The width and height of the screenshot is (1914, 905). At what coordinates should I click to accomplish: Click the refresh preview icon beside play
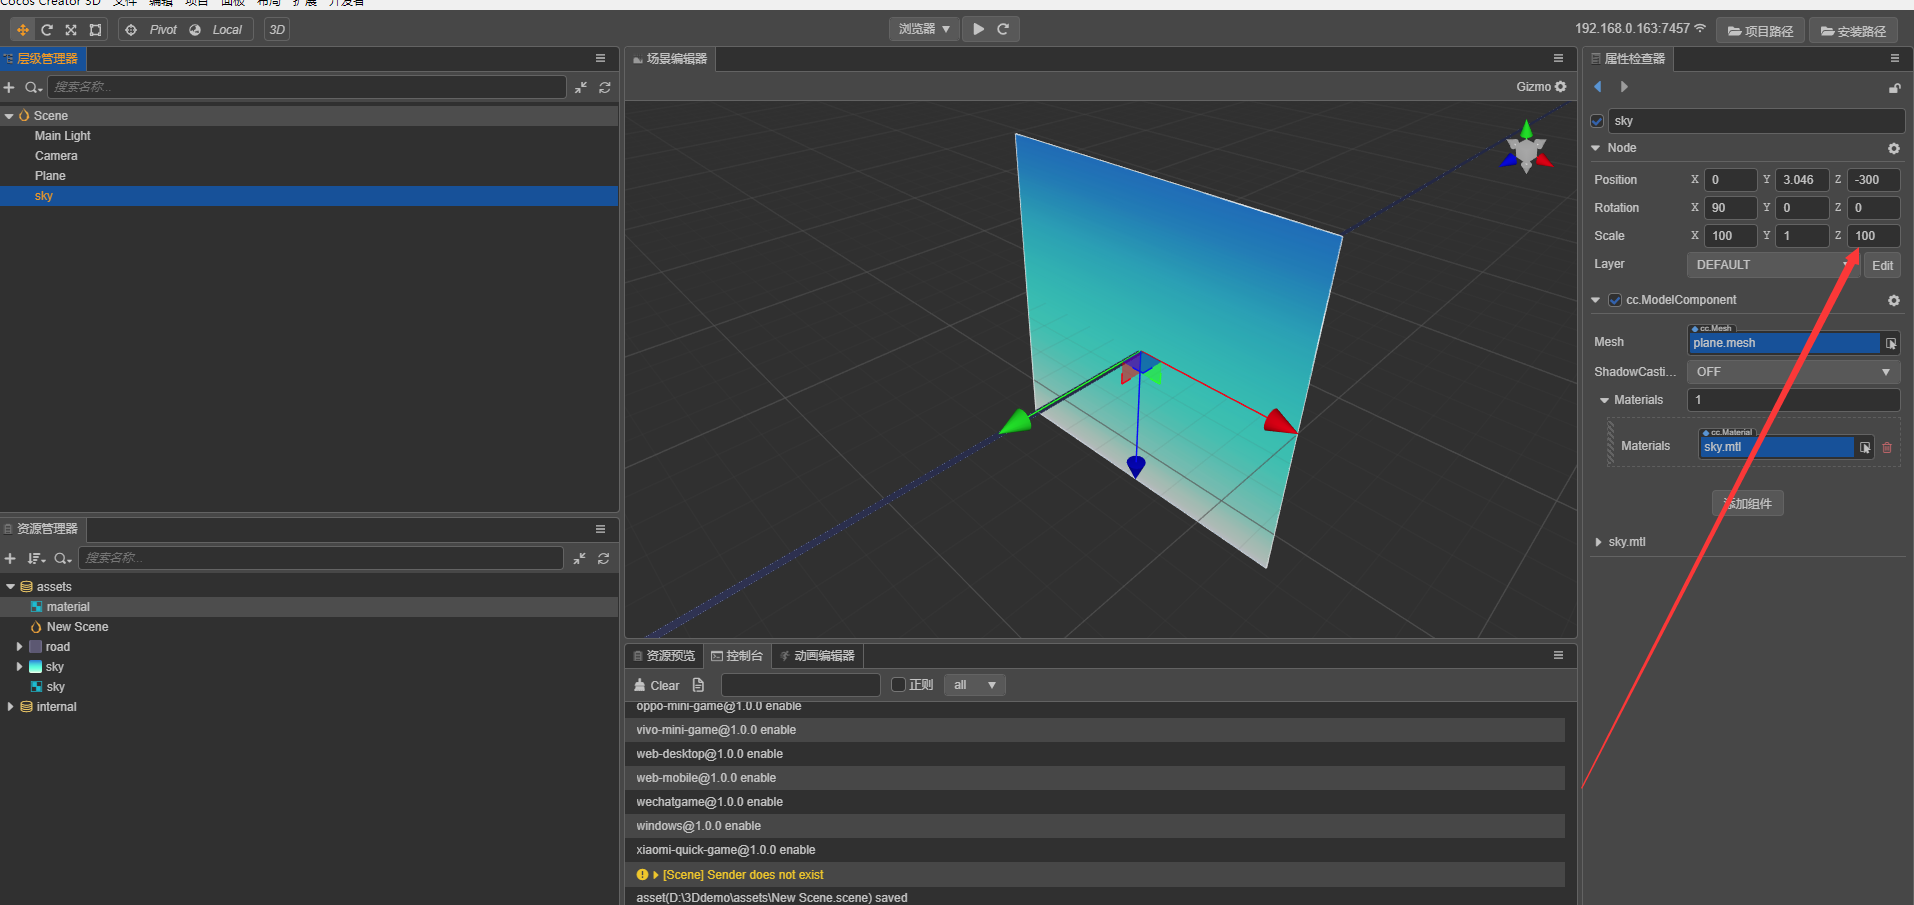1003,29
